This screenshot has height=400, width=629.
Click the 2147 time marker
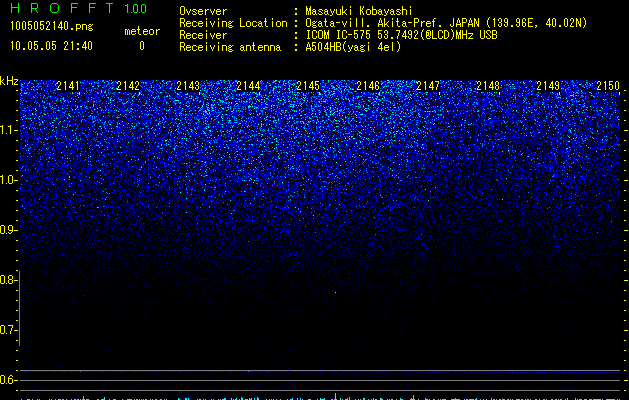point(428,86)
